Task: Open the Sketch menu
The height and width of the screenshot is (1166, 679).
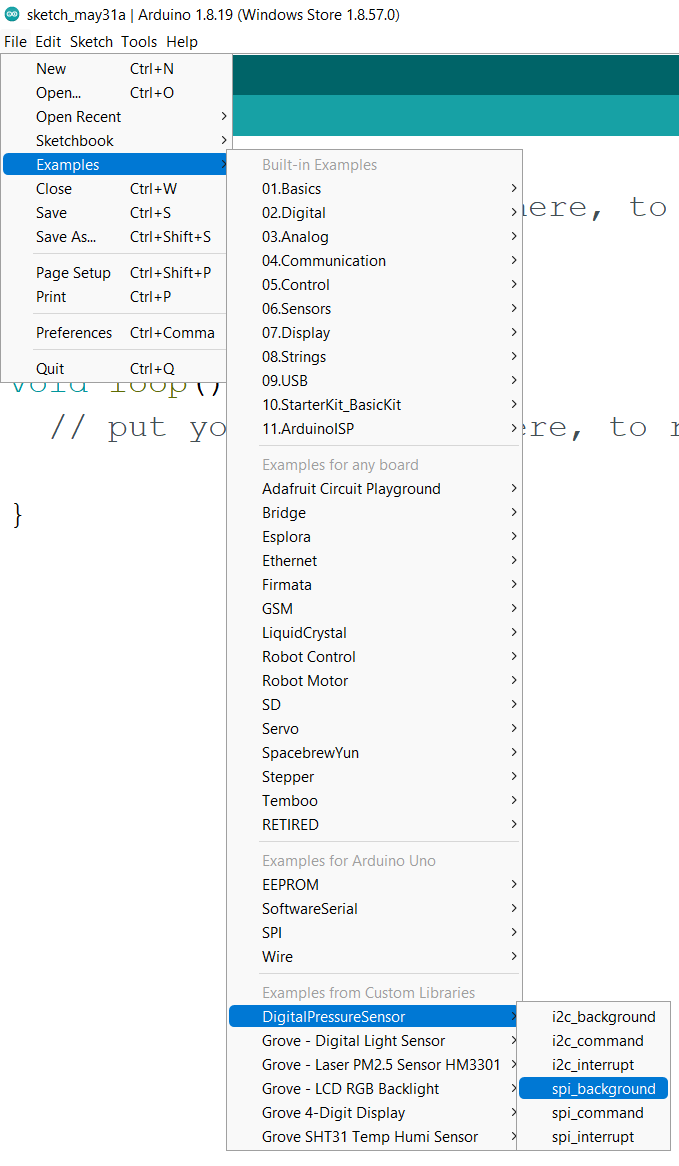Action: (x=91, y=42)
